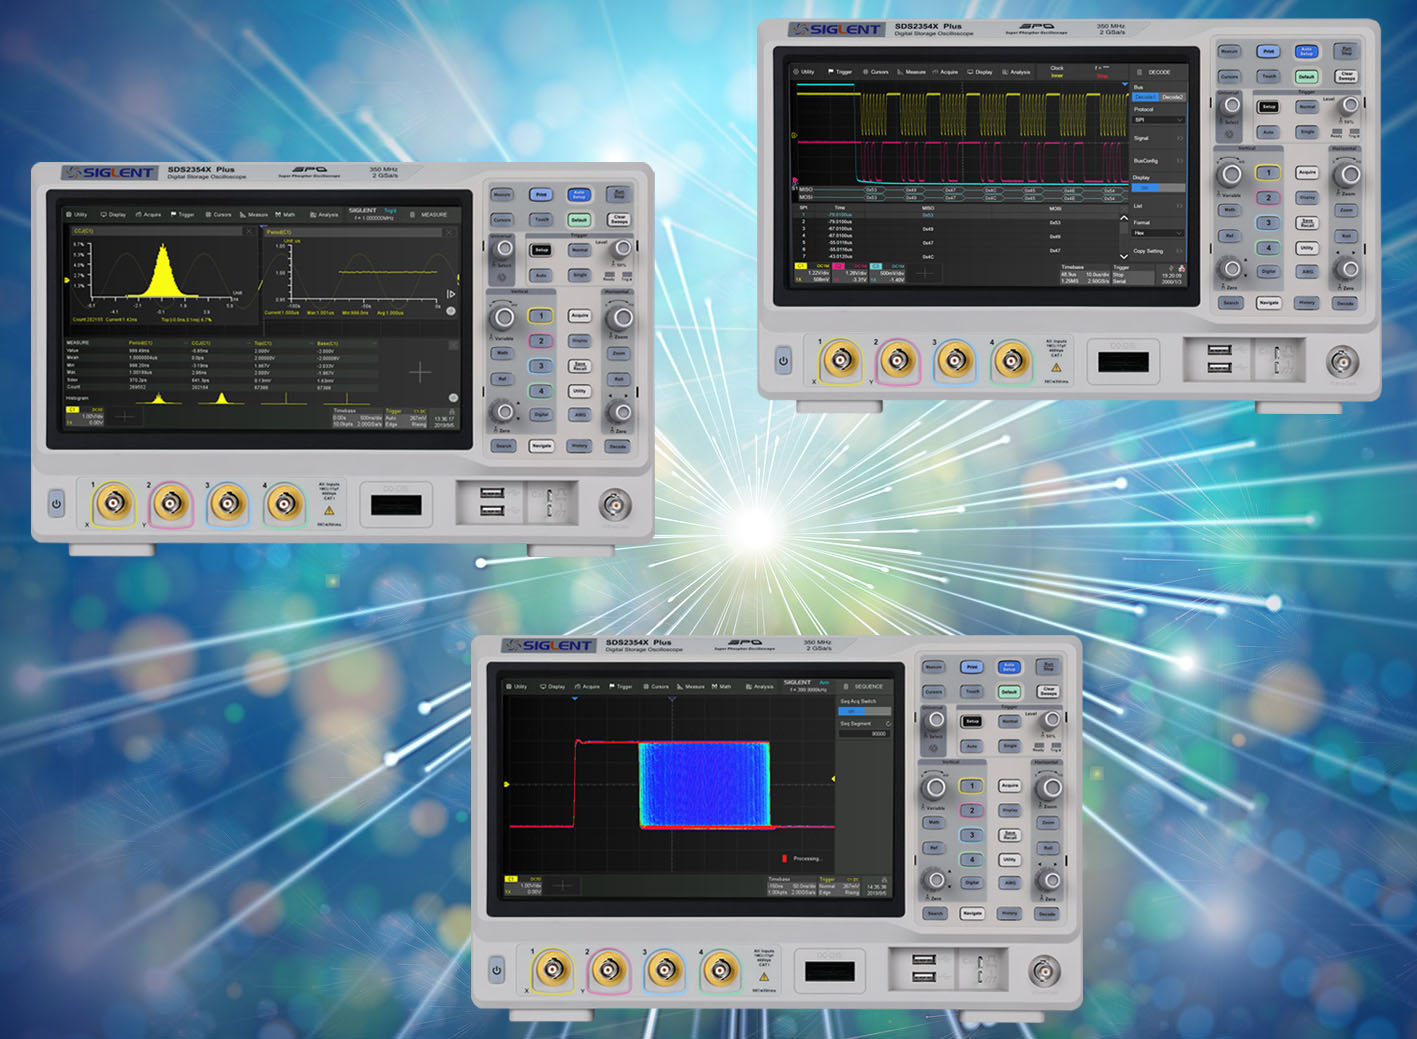Click Decode button on top-right oscilloscope

[x=1345, y=303]
